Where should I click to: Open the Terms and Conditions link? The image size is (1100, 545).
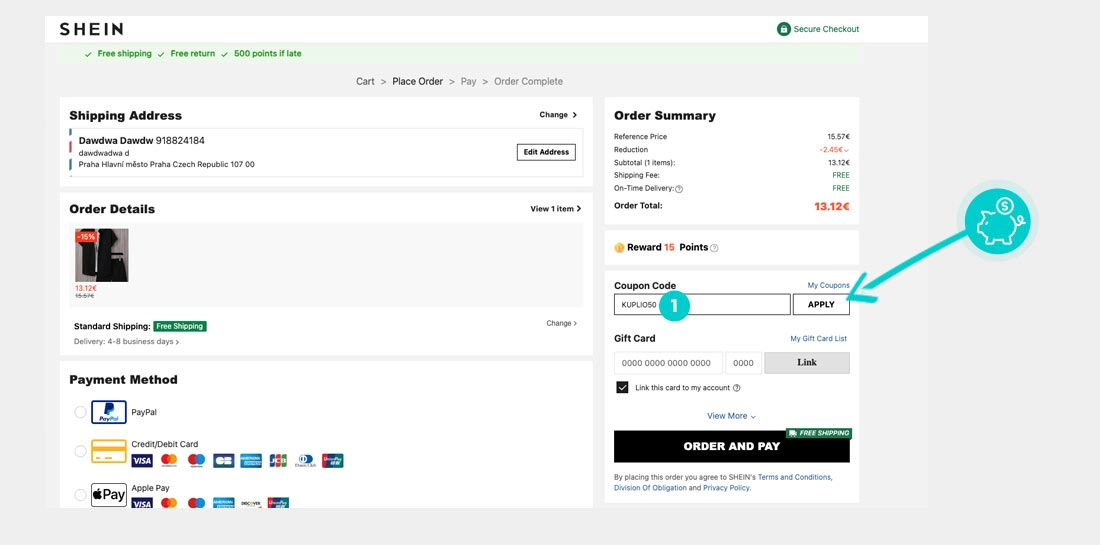[794, 477]
